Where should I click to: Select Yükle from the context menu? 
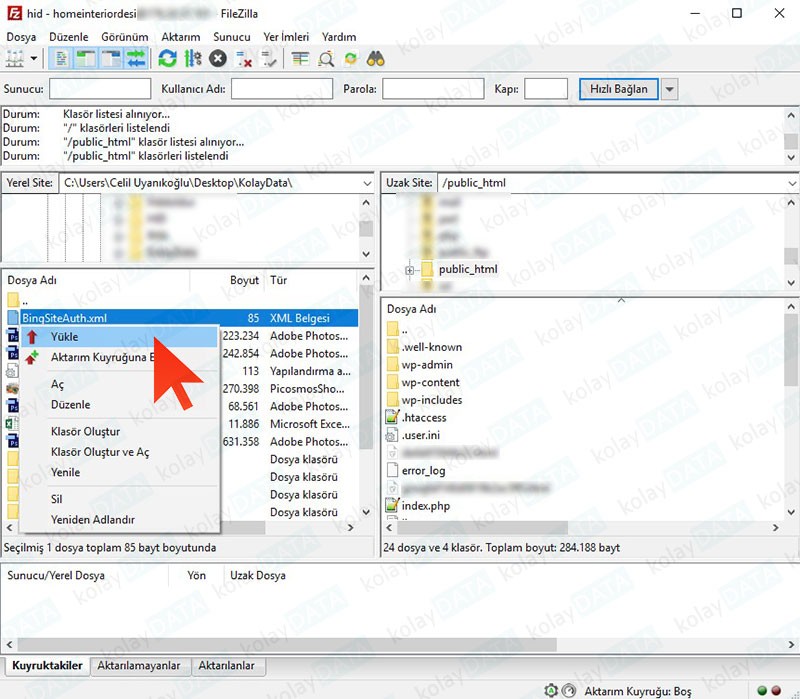pyautogui.click(x=64, y=337)
